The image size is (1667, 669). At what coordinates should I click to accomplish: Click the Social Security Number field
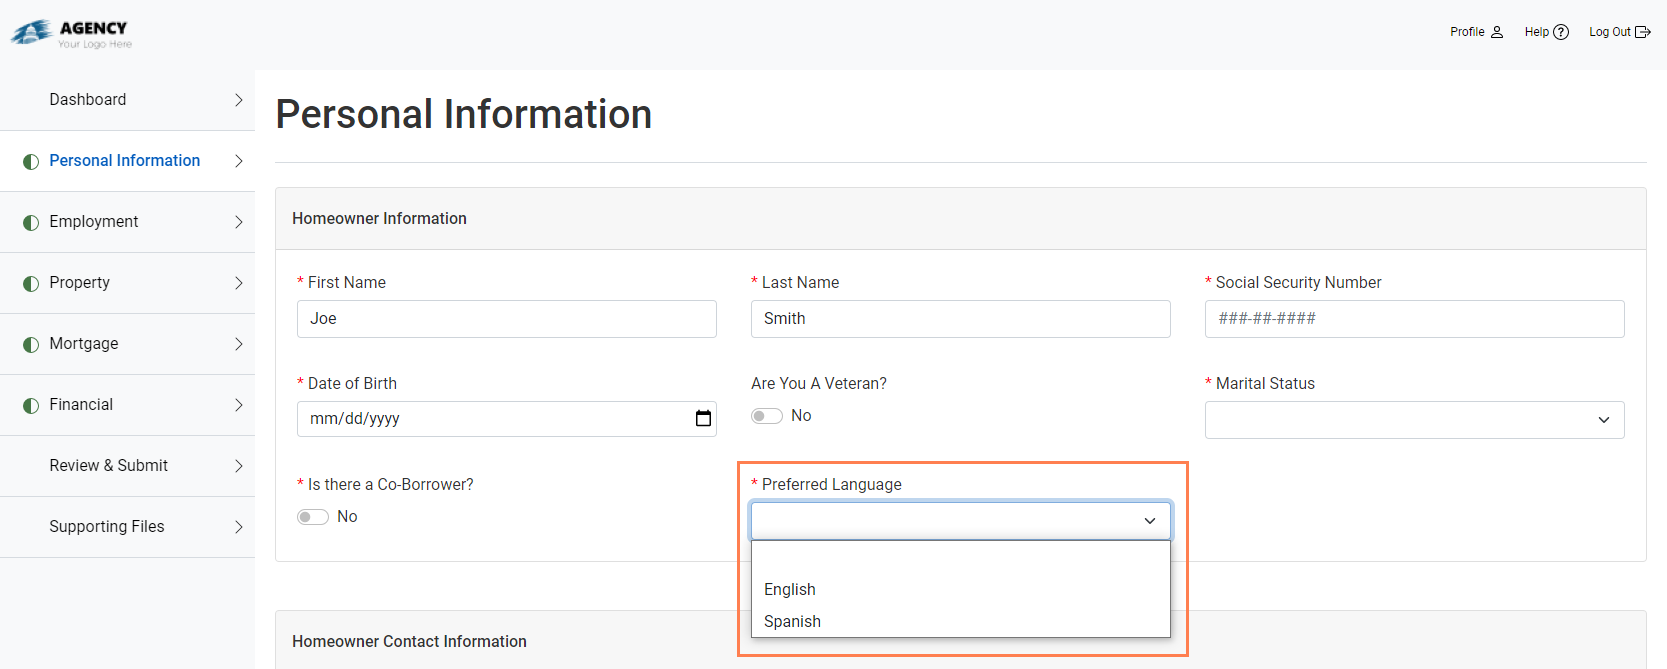[1414, 319]
